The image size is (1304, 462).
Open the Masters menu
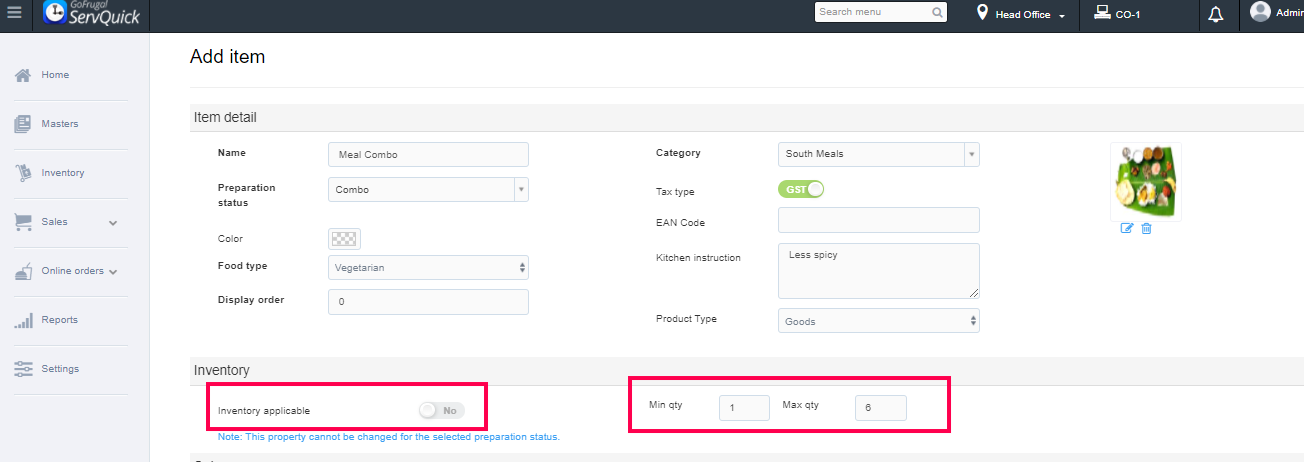(x=59, y=124)
